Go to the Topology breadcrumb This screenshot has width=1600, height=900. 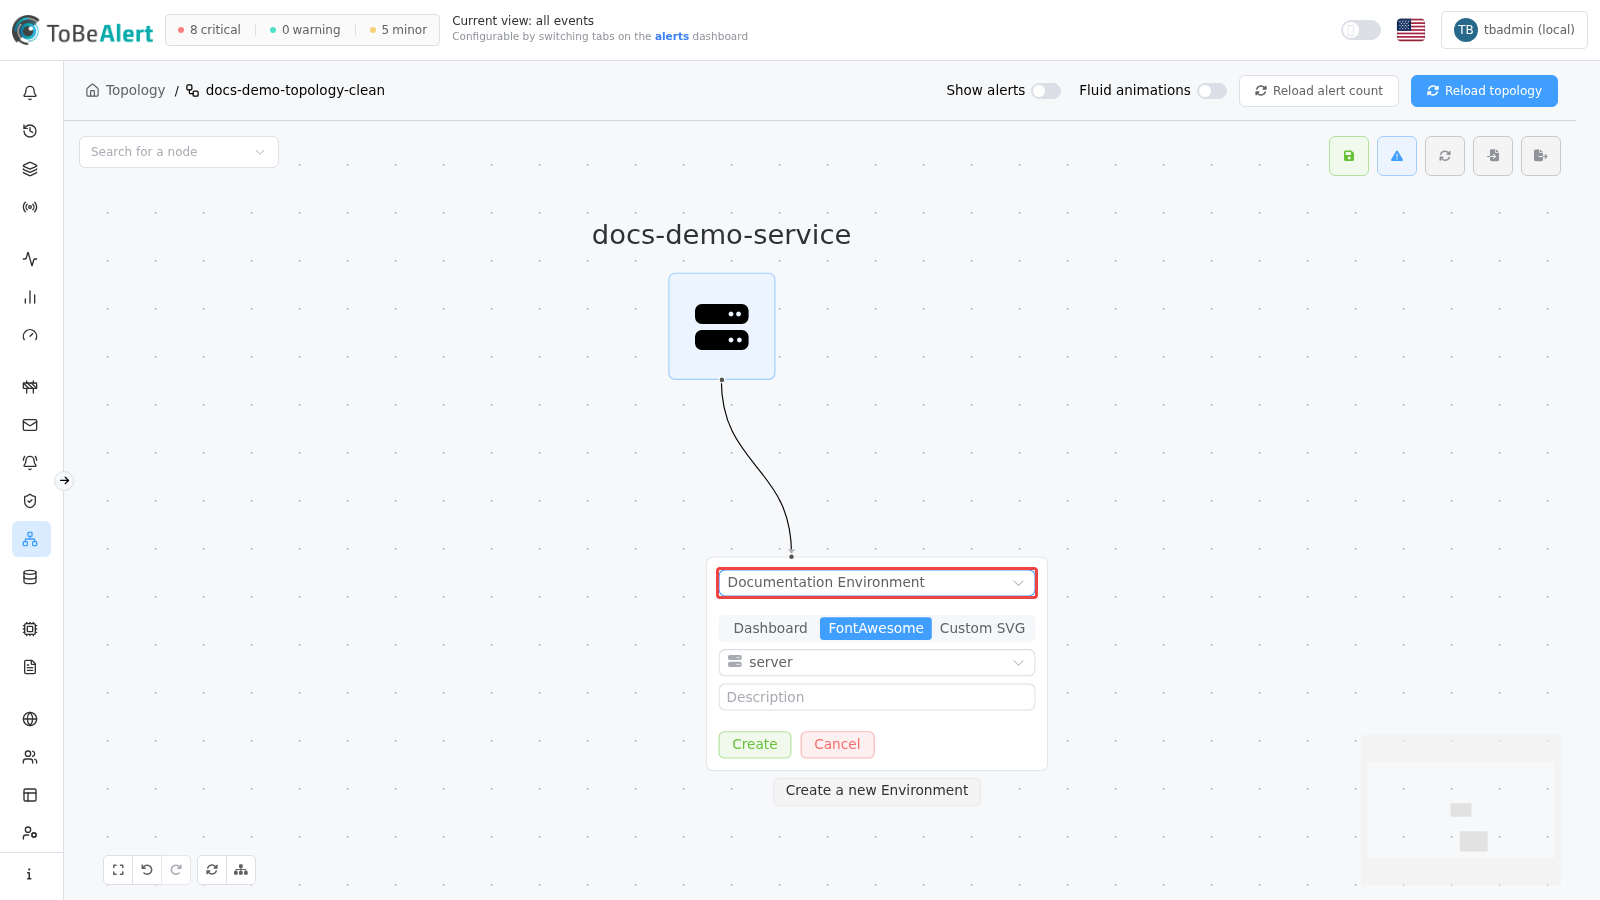pos(126,90)
